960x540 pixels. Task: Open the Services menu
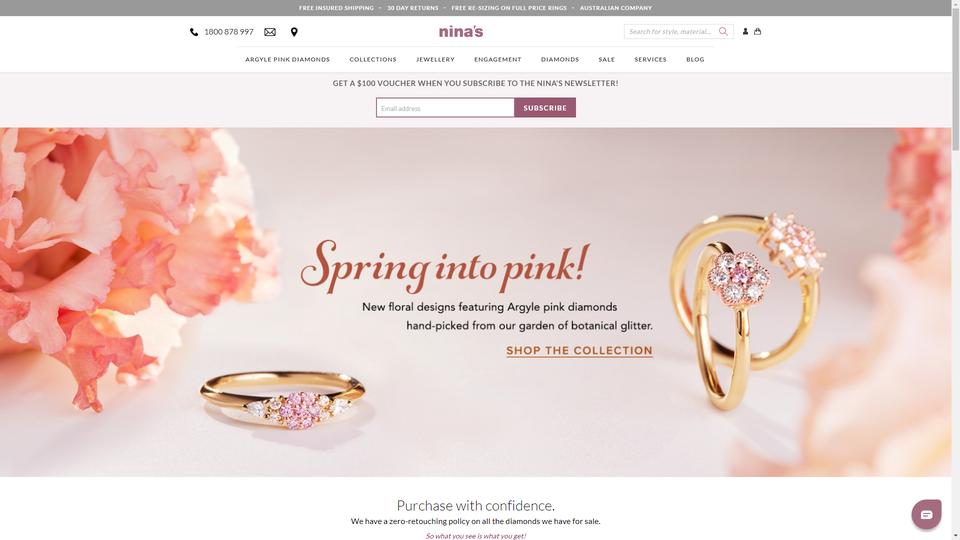(650, 59)
